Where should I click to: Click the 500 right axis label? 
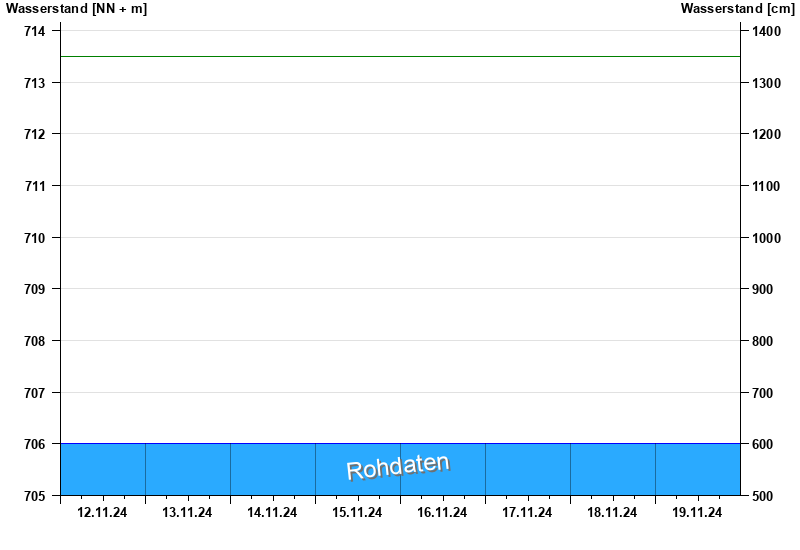(764, 496)
